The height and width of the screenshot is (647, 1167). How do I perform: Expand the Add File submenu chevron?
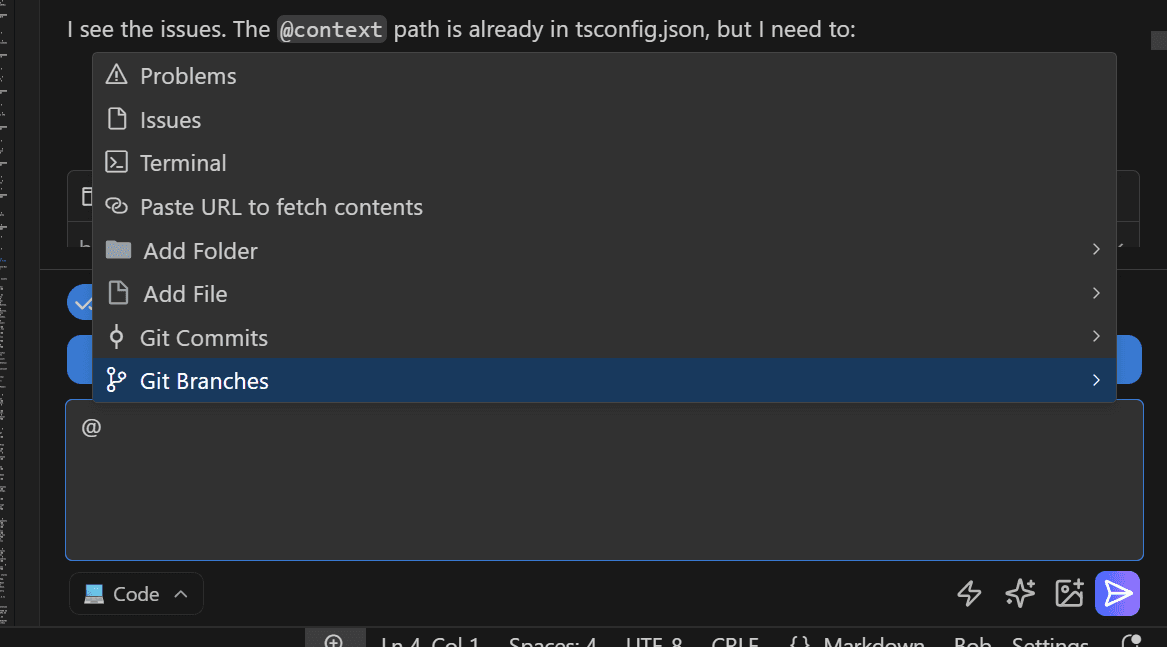tap(1095, 293)
